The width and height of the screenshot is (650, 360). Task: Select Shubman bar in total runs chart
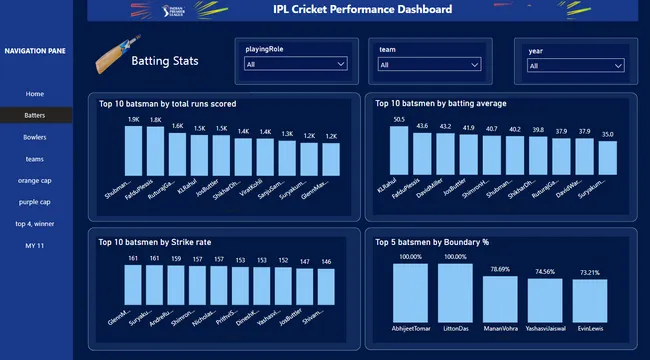133,151
